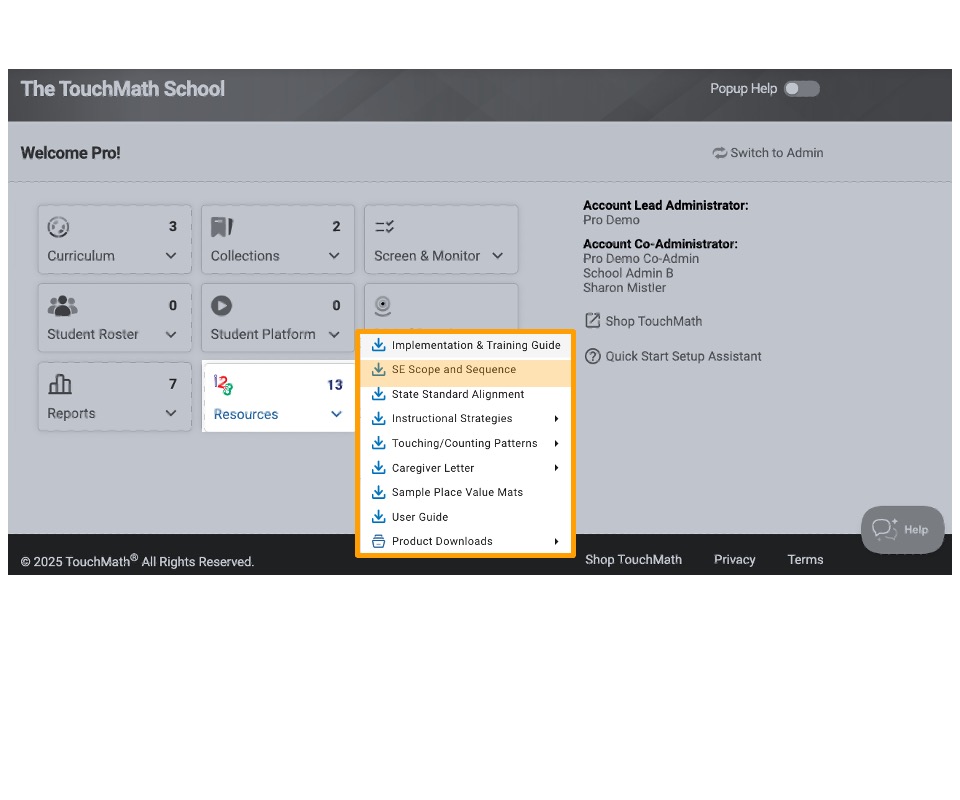Open Caregiver Letter menu item
The image size is (960, 800).
(465, 468)
